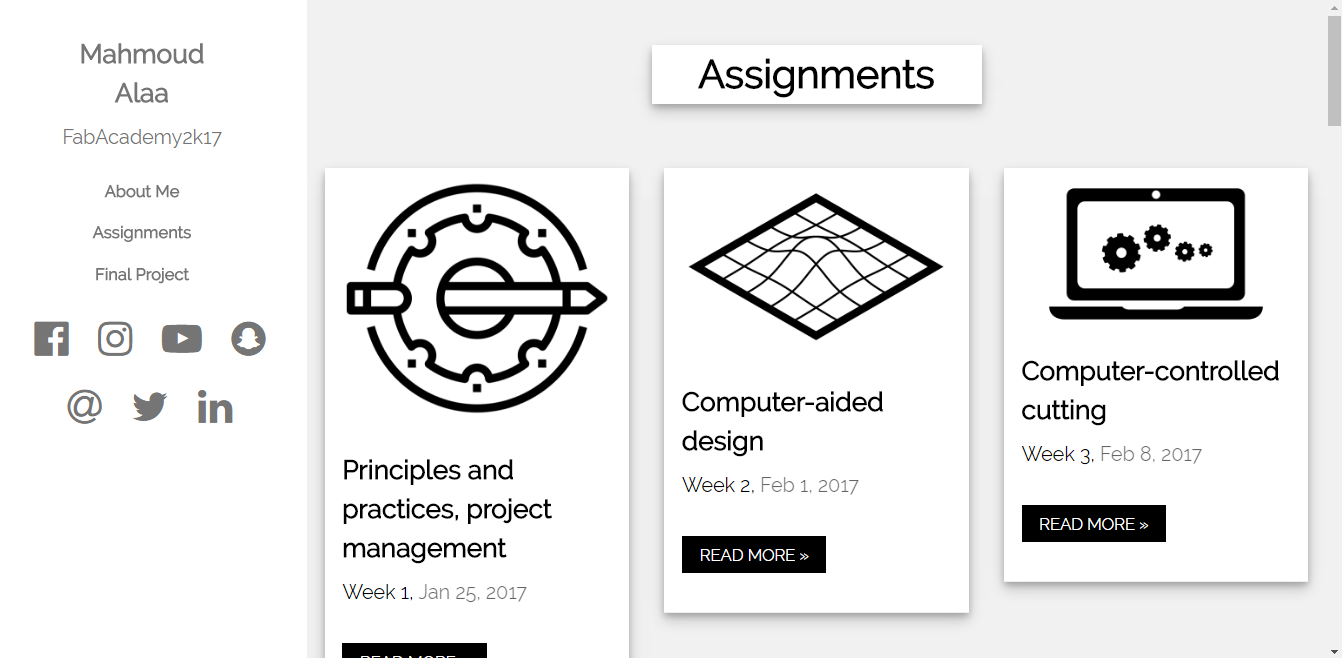Open the LinkedIn icon
Screen dimensions: 1342x658
215,407
